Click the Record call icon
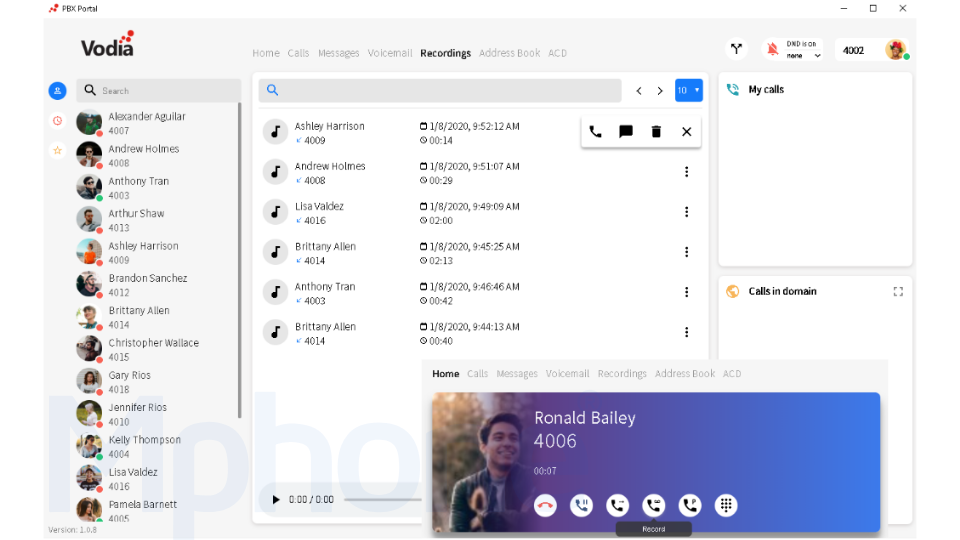960x540 pixels. tap(654, 505)
